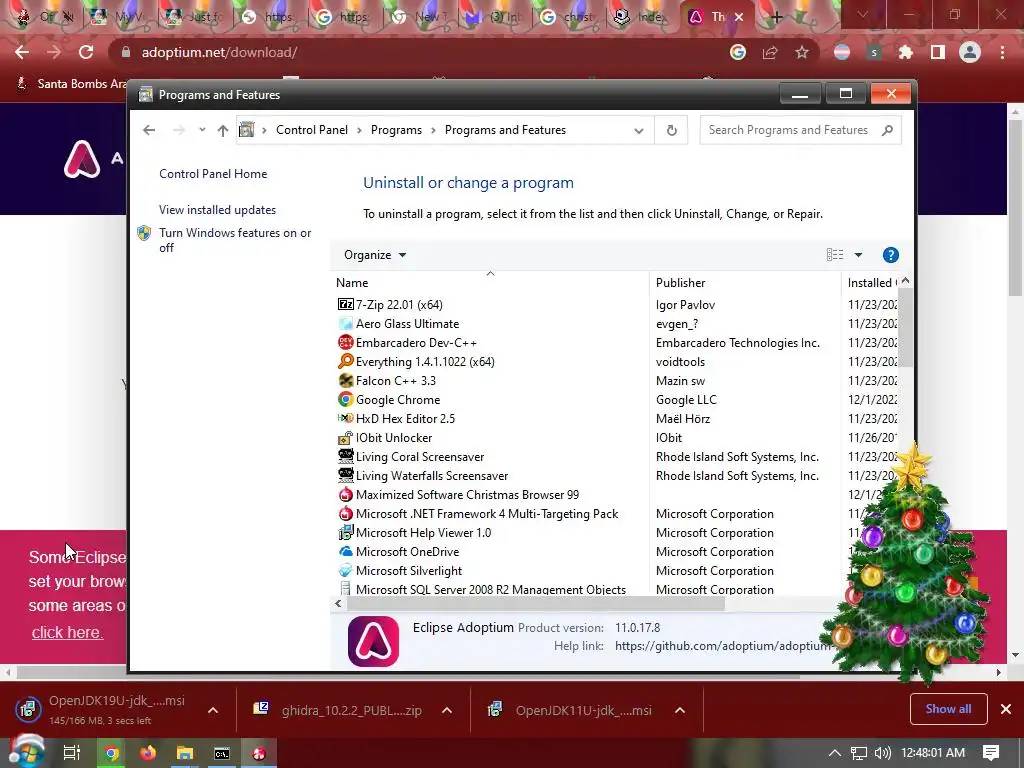The height and width of the screenshot is (768, 1024).
Task: Click the Igor Pavlov publisher cell
Action: click(x=685, y=304)
